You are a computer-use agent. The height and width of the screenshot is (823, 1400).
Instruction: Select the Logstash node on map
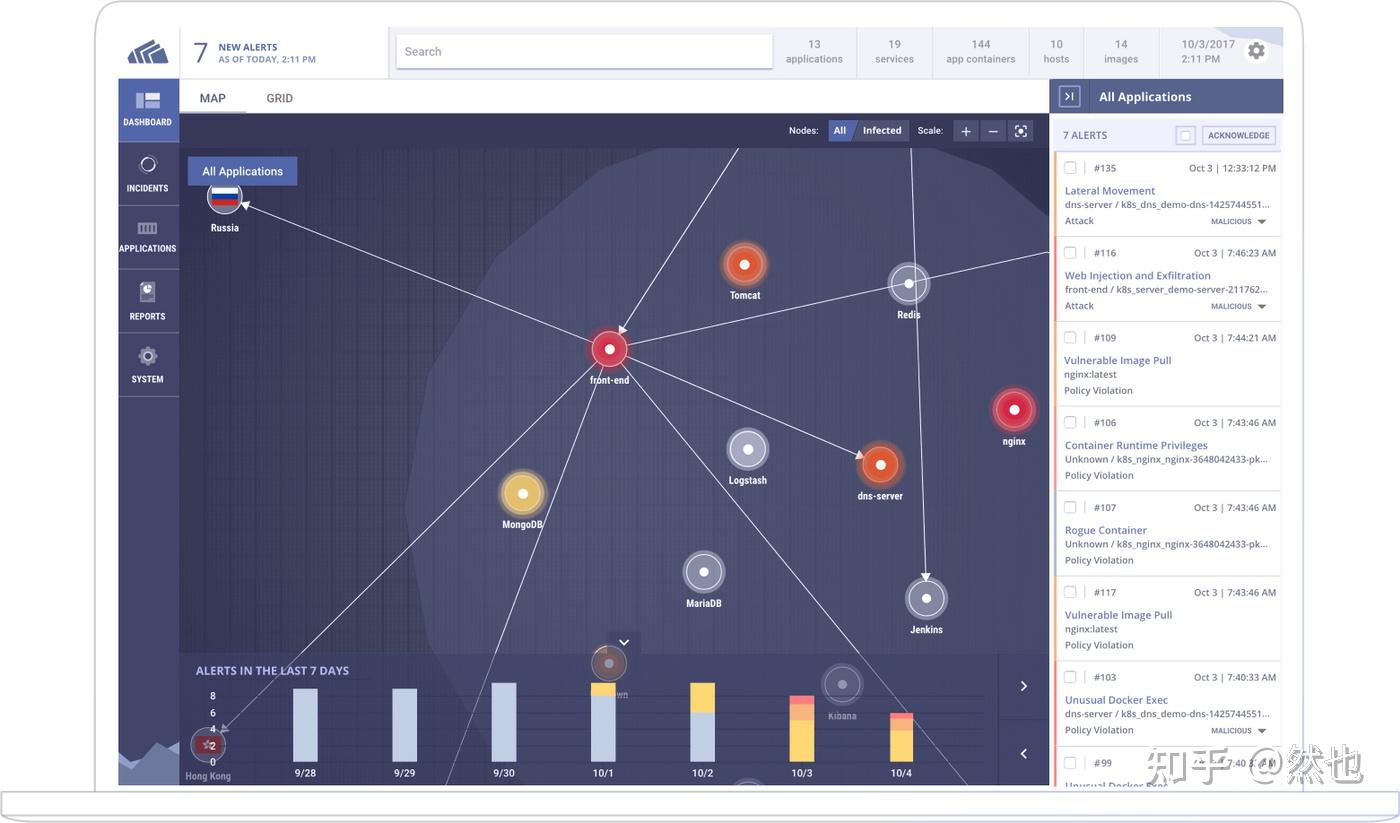pyautogui.click(x=747, y=449)
